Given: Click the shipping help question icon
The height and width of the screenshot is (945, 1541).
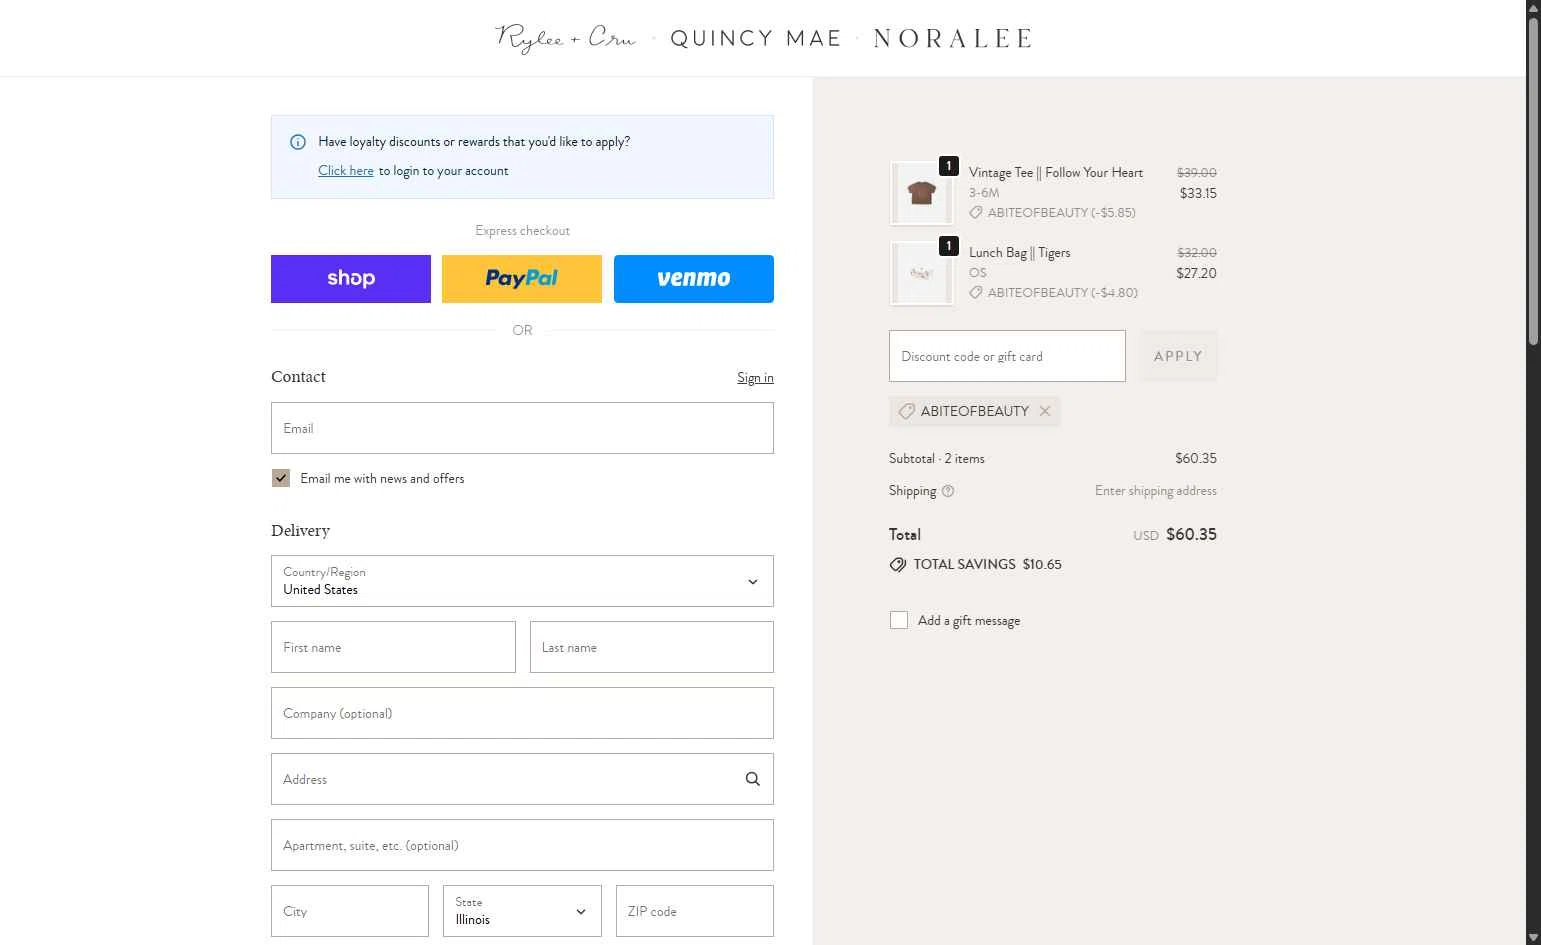Looking at the screenshot, I should coord(948,491).
